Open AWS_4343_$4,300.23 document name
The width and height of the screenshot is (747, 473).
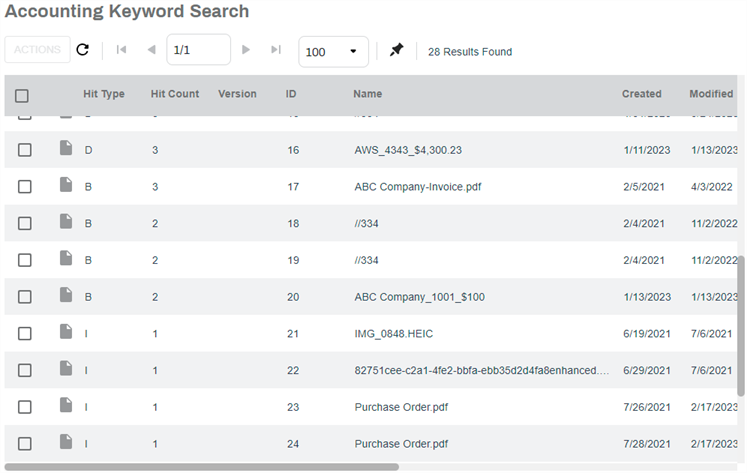point(408,150)
